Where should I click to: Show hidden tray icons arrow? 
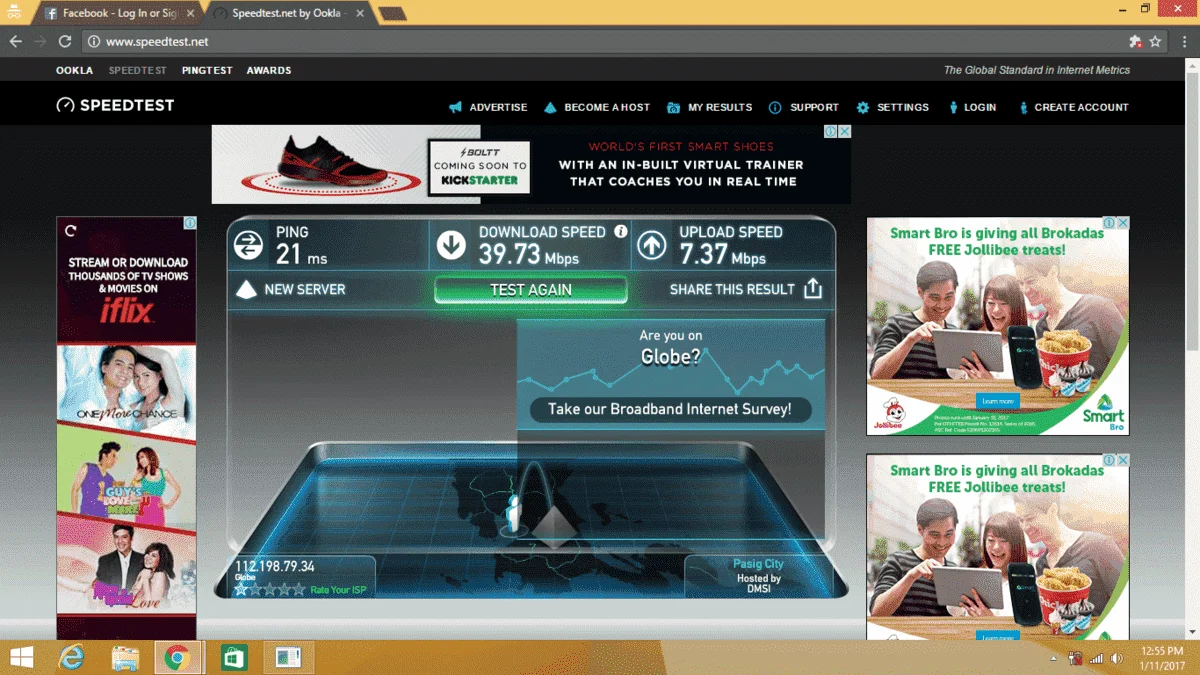1054,660
